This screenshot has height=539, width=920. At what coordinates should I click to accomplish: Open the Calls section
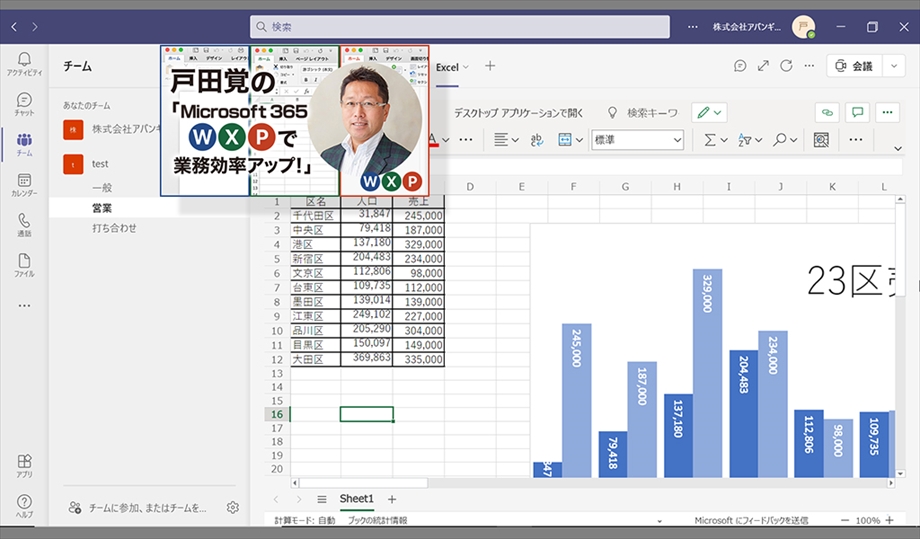tap(24, 225)
